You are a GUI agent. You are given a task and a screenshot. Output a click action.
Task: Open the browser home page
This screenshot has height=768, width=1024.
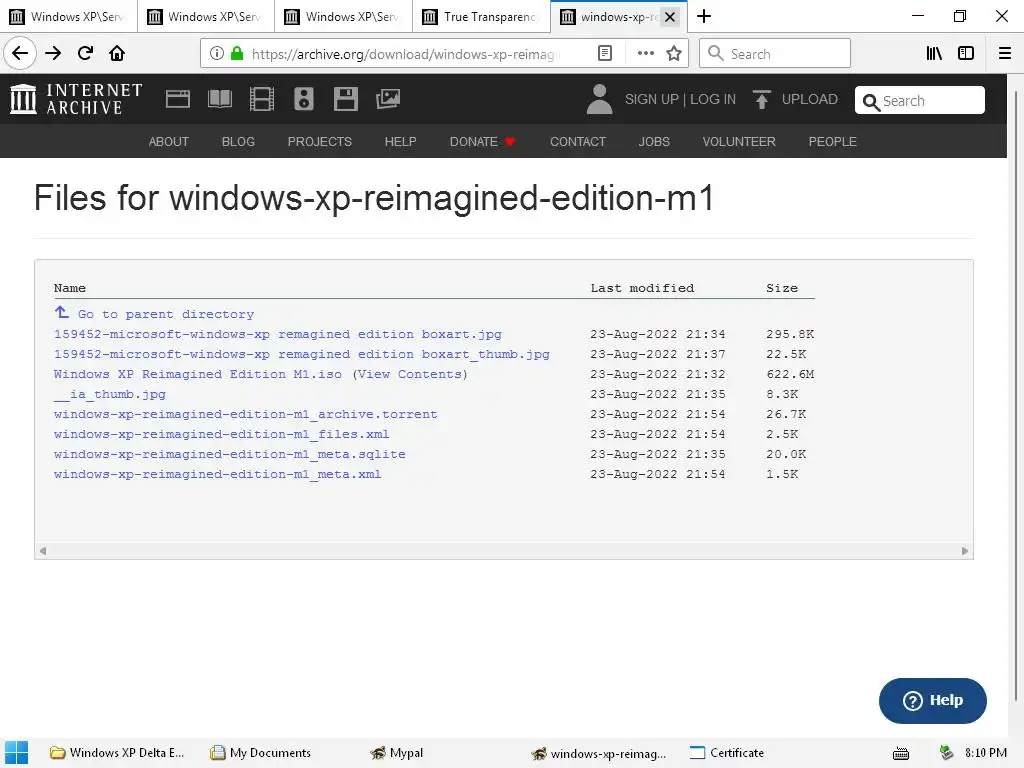[x=117, y=54]
